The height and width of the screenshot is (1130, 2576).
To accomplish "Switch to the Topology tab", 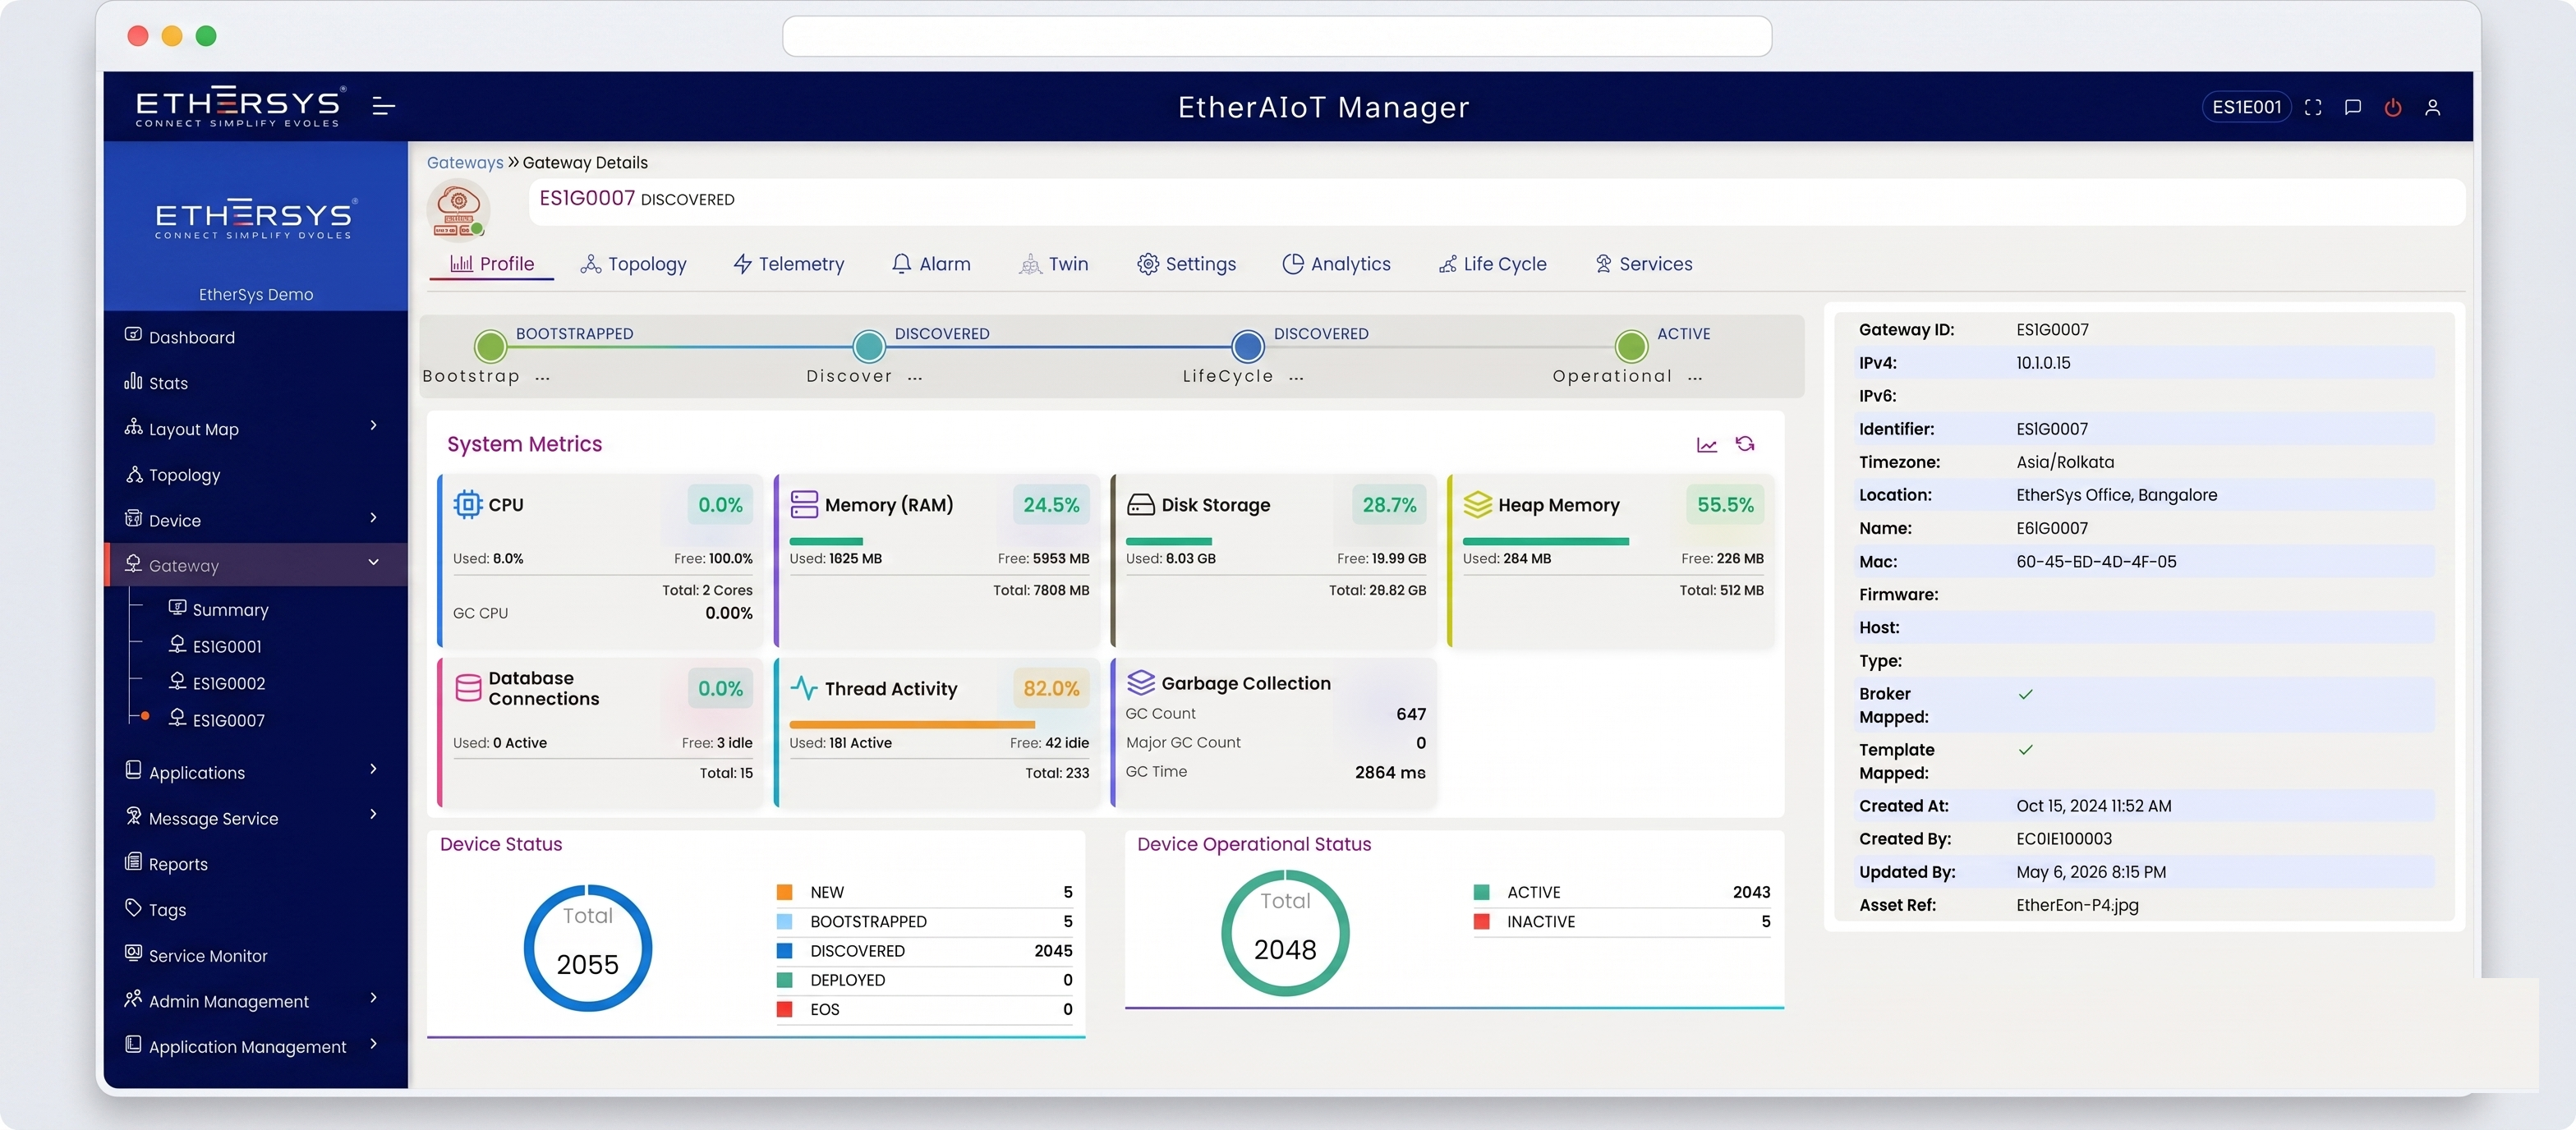I will [633, 264].
